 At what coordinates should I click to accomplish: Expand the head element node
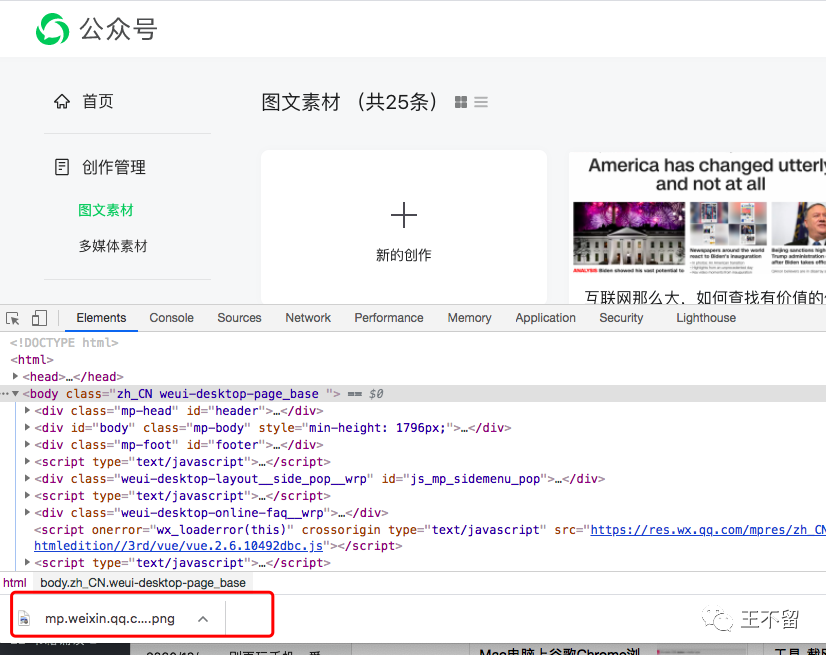[16, 377]
